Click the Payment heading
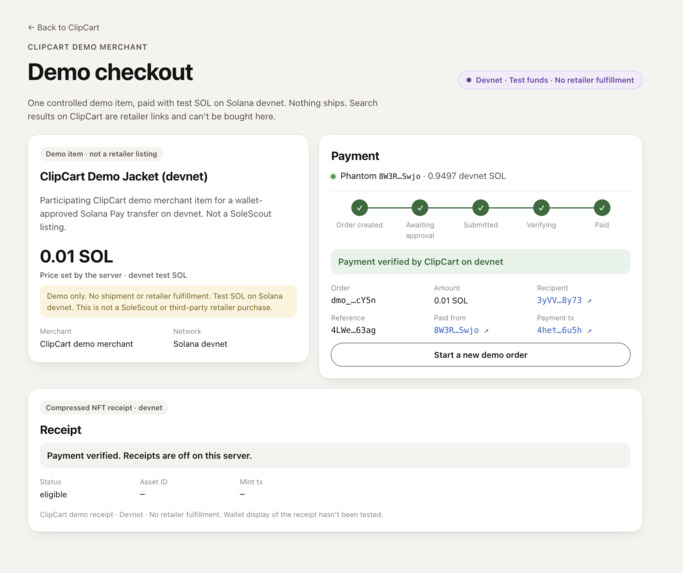Screen dimensions: 683x573 [x=355, y=156]
